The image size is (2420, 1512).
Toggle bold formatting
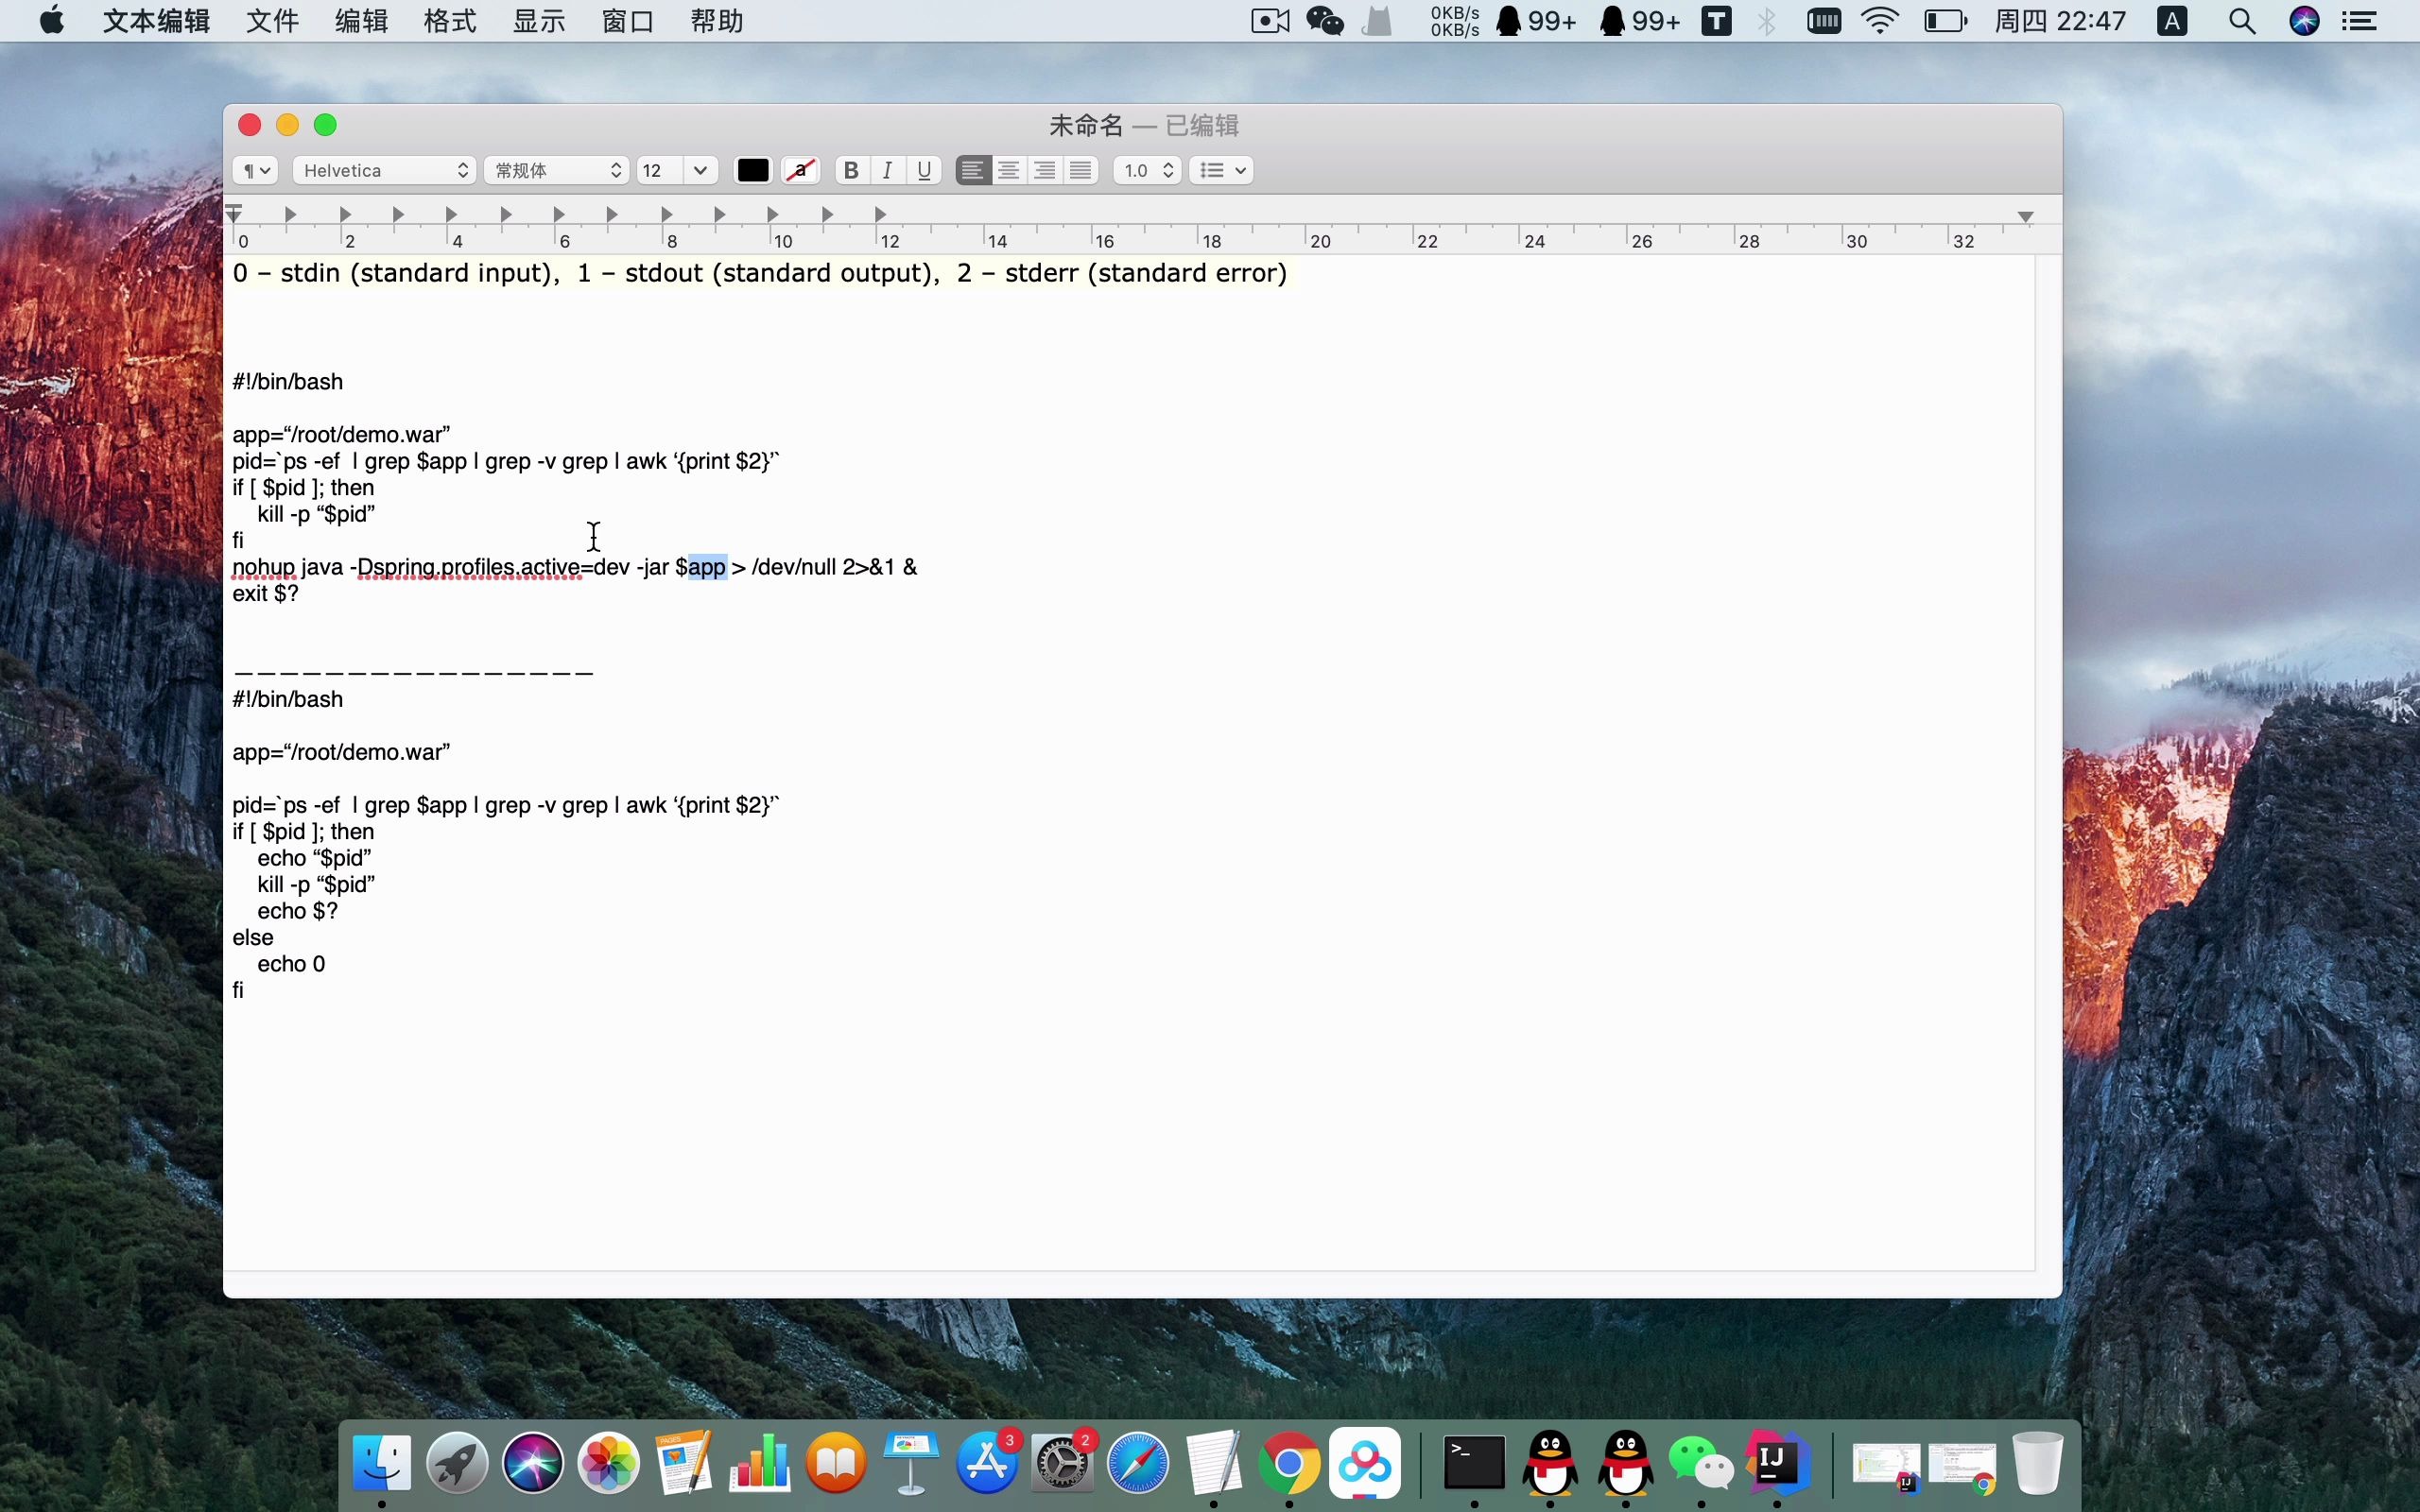pos(851,170)
